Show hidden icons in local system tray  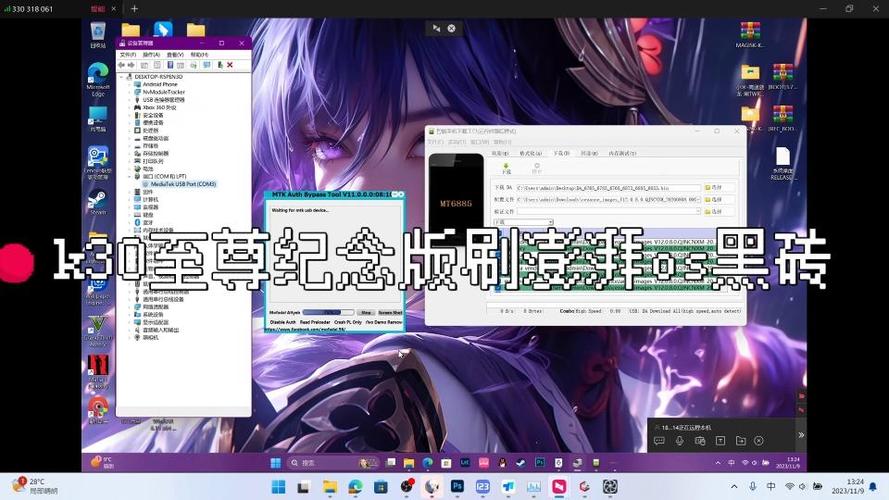[x=734, y=486]
